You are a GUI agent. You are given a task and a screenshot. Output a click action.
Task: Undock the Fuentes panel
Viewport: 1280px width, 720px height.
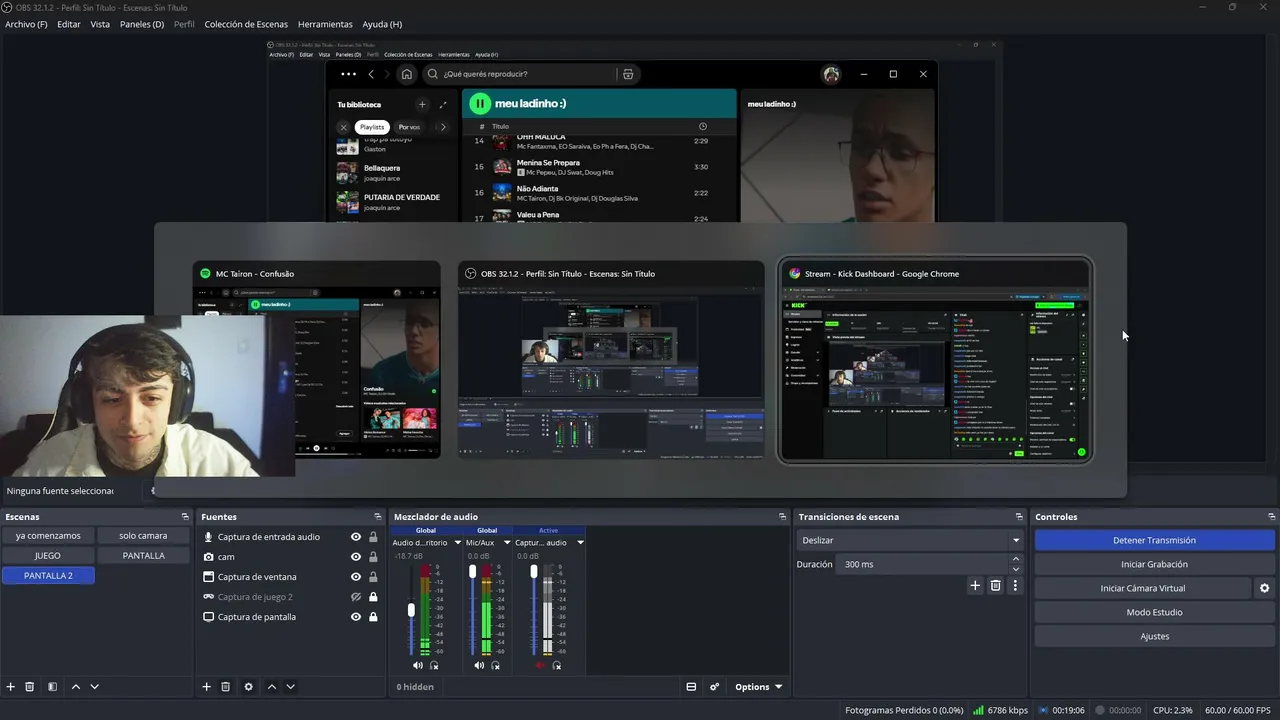tap(378, 517)
